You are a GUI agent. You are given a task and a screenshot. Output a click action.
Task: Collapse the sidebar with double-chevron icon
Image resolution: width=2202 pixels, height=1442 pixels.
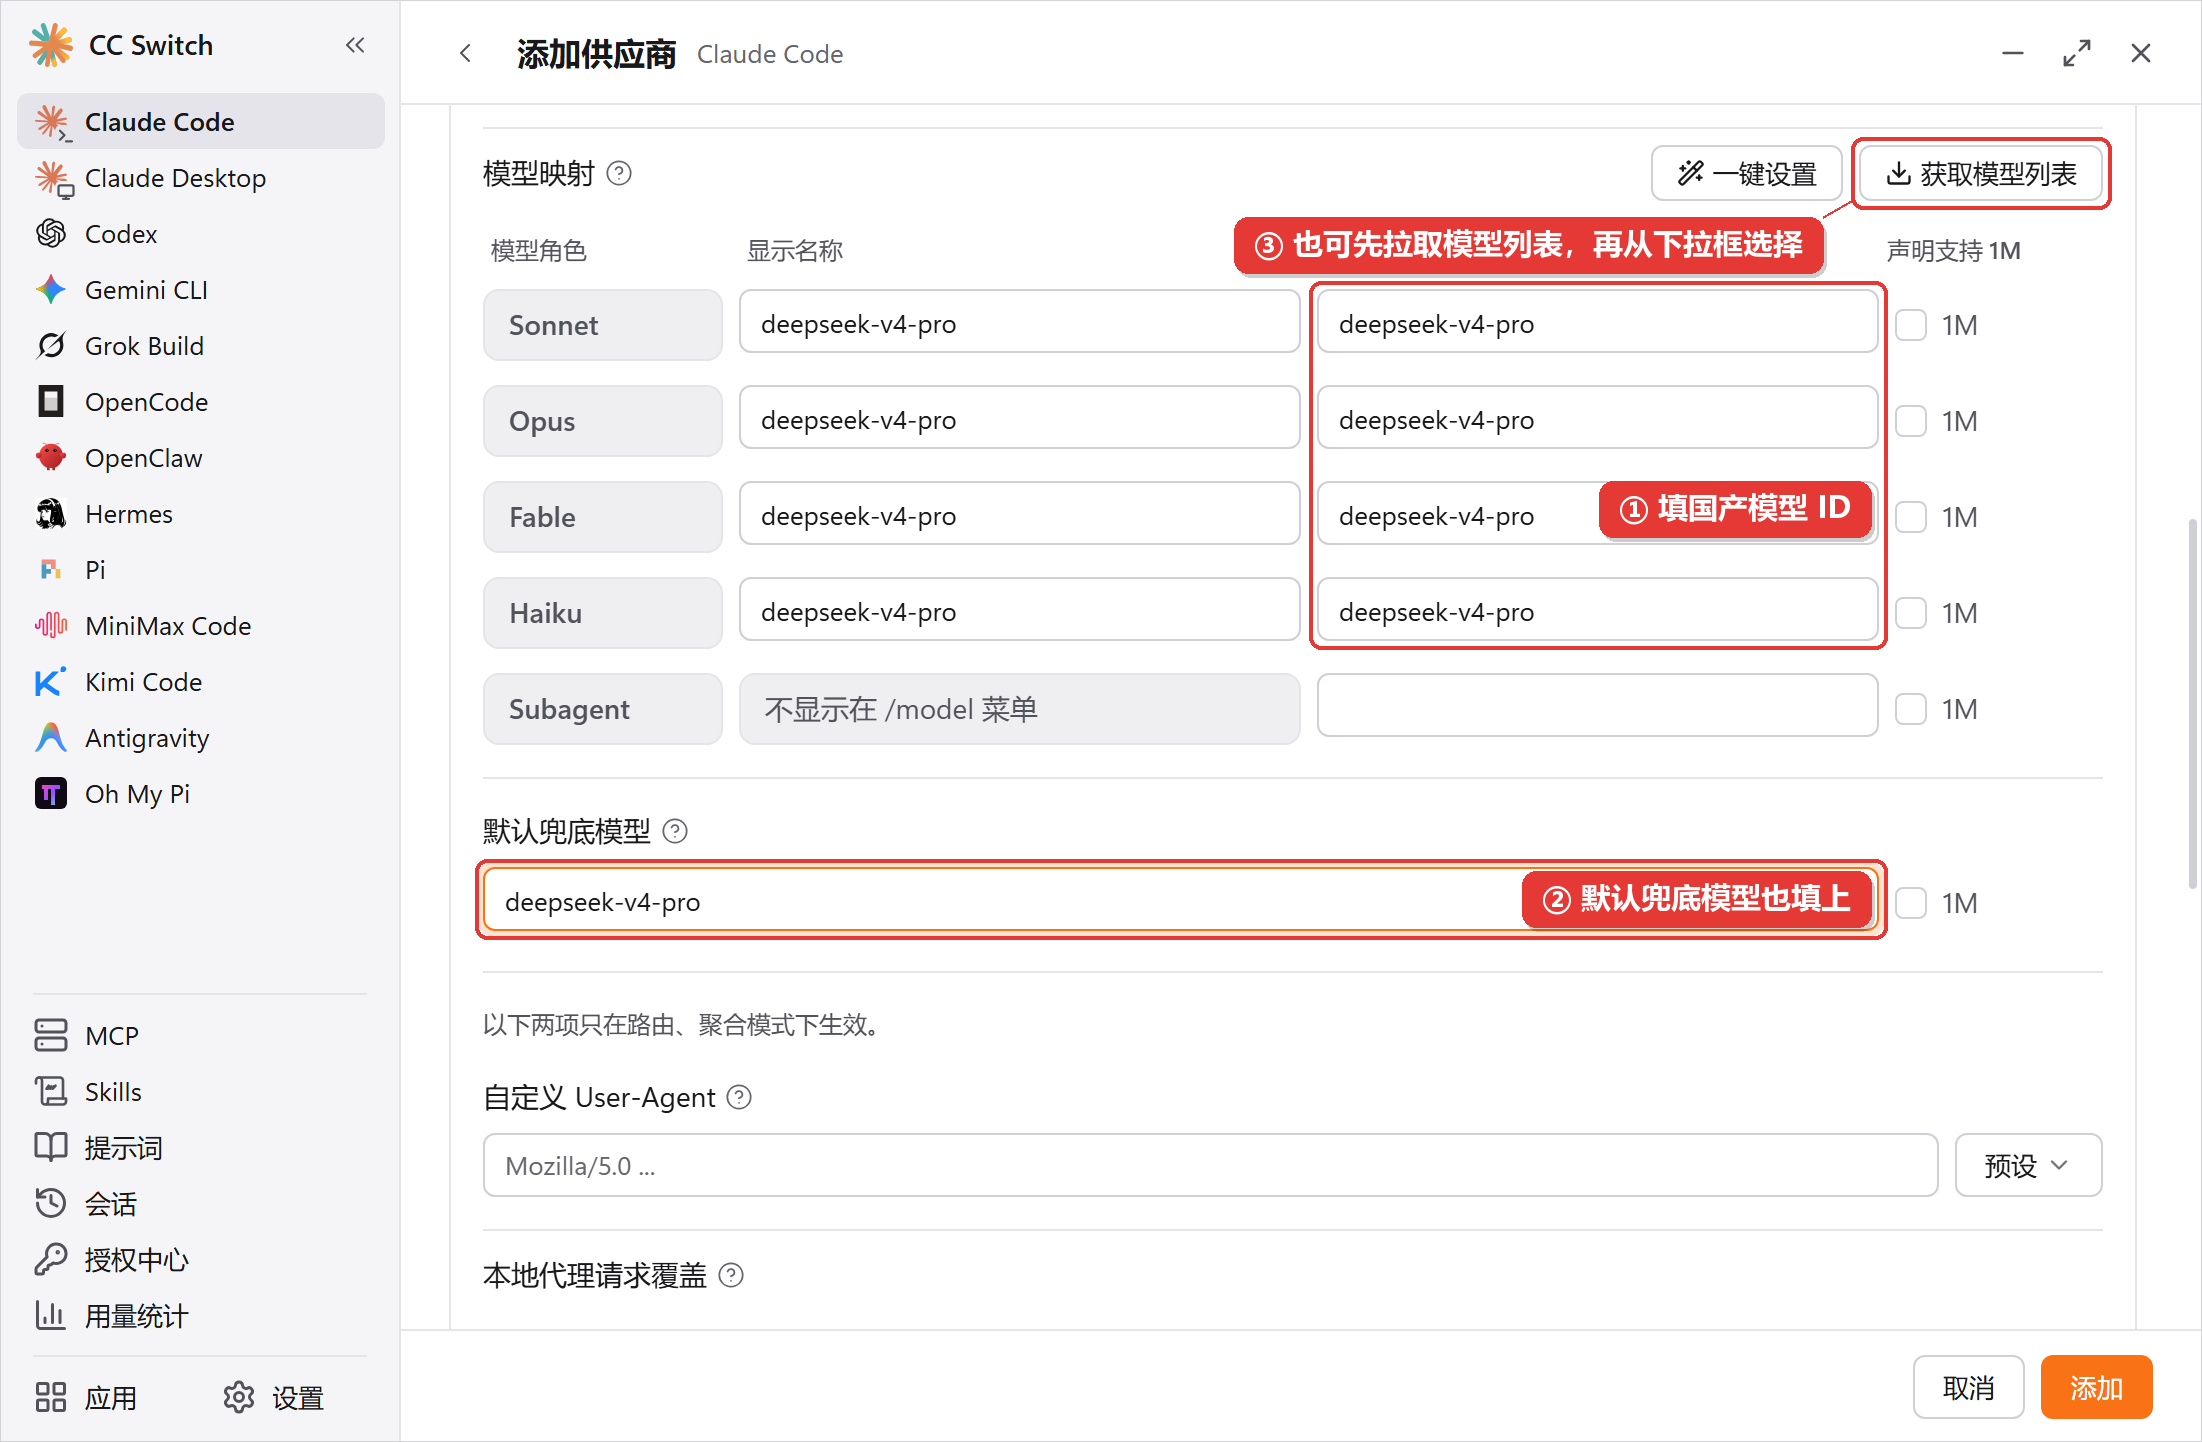pyautogui.click(x=355, y=45)
